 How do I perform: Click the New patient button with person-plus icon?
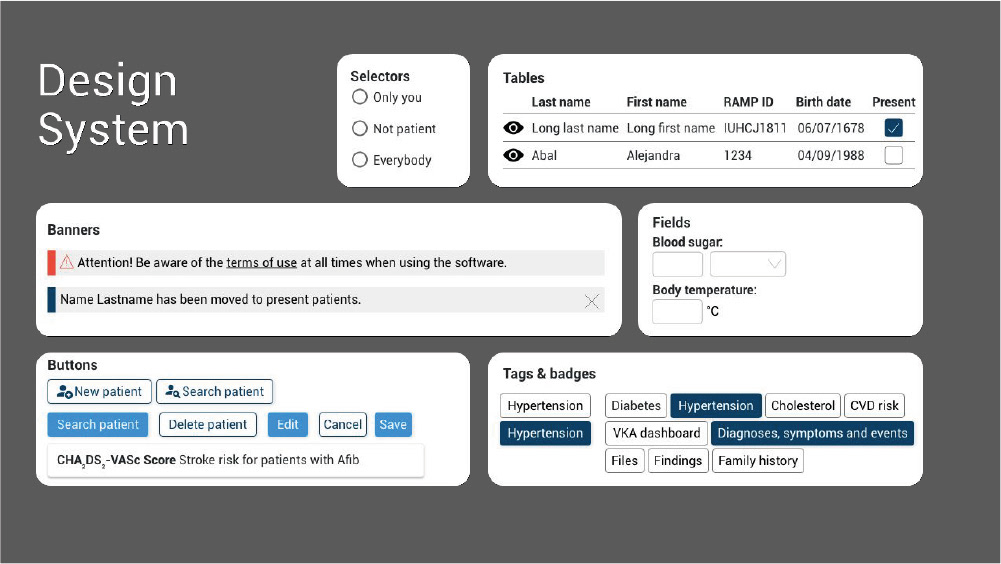click(x=100, y=392)
